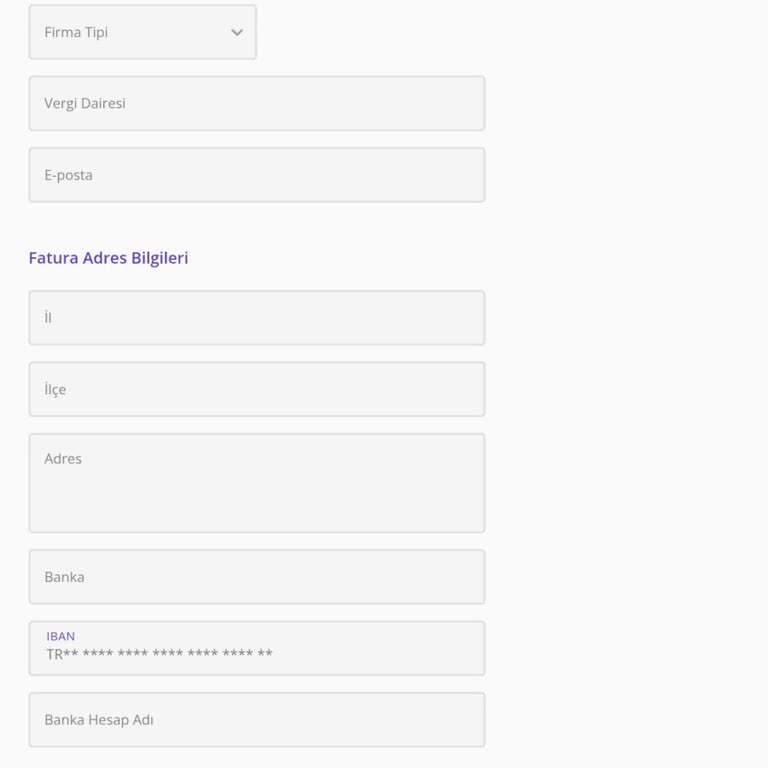Click the Fatura Adres Bilgileri heading
The height and width of the screenshot is (768, 768).
(108, 258)
